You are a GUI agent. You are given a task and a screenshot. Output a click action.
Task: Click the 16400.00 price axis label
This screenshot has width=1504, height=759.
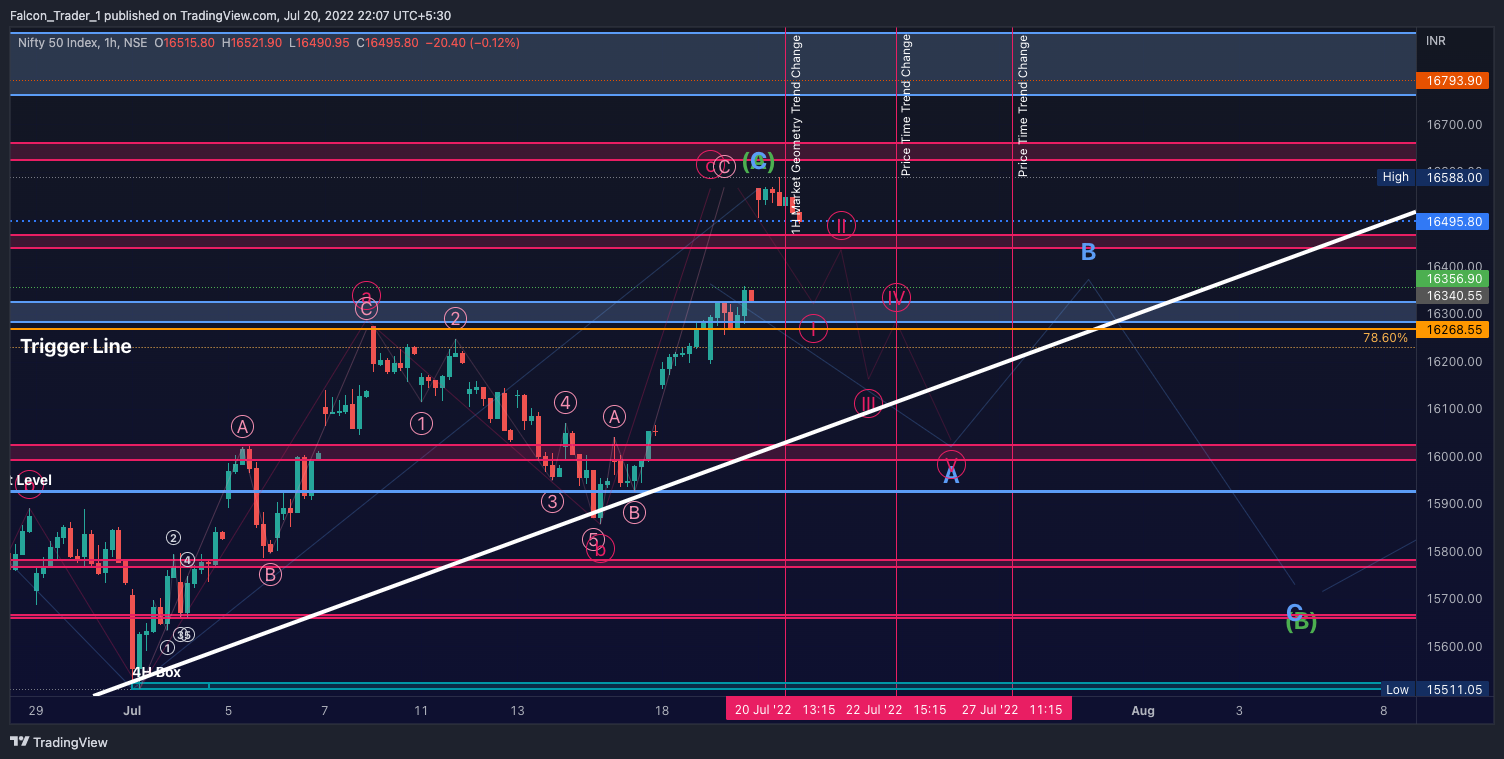coord(1453,266)
